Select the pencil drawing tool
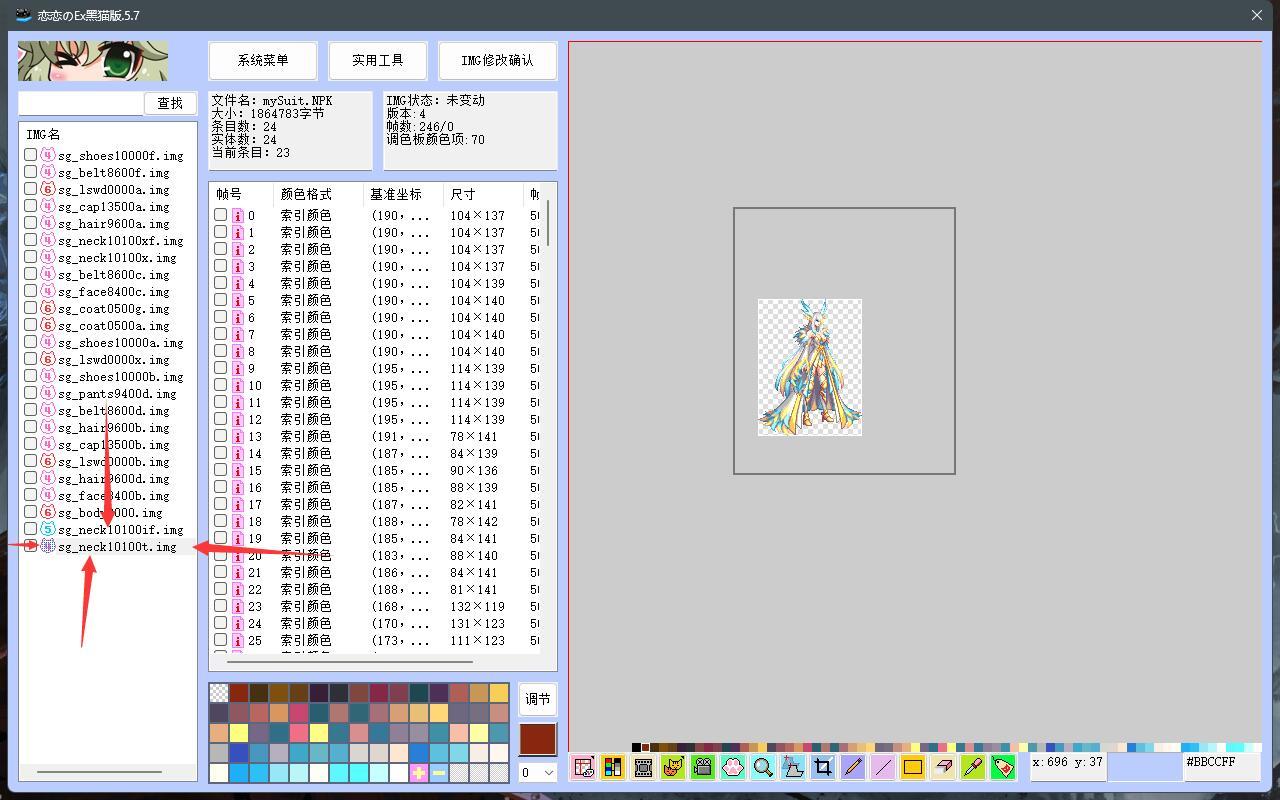1280x800 pixels. (x=853, y=767)
